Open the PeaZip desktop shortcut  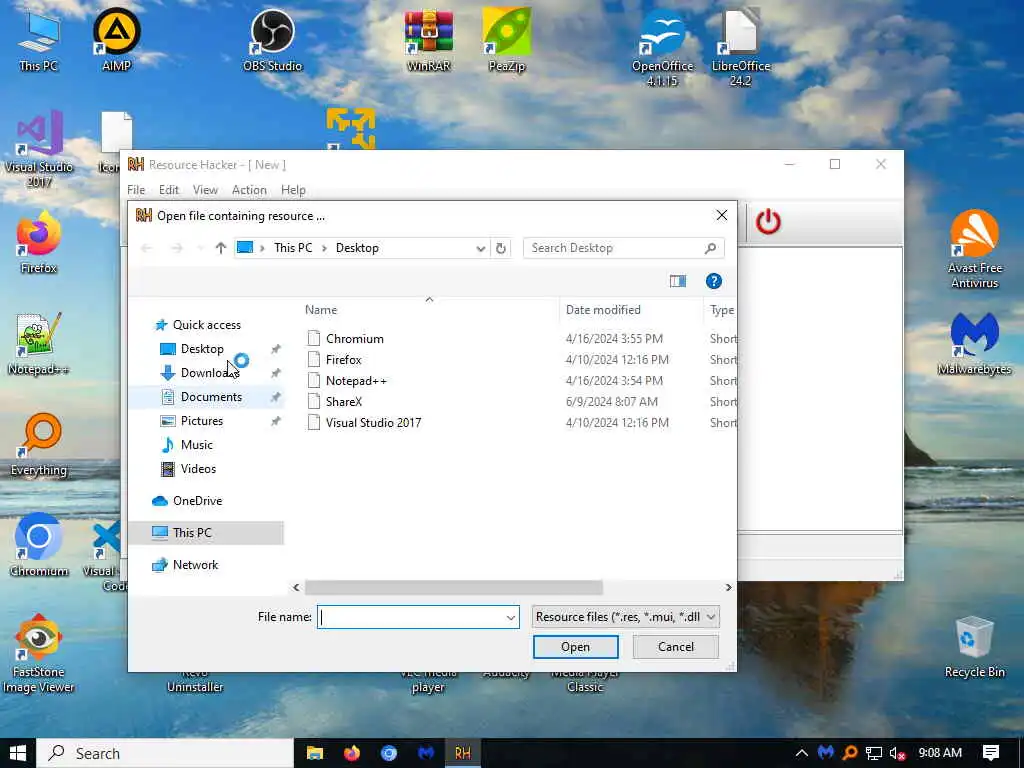click(507, 39)
